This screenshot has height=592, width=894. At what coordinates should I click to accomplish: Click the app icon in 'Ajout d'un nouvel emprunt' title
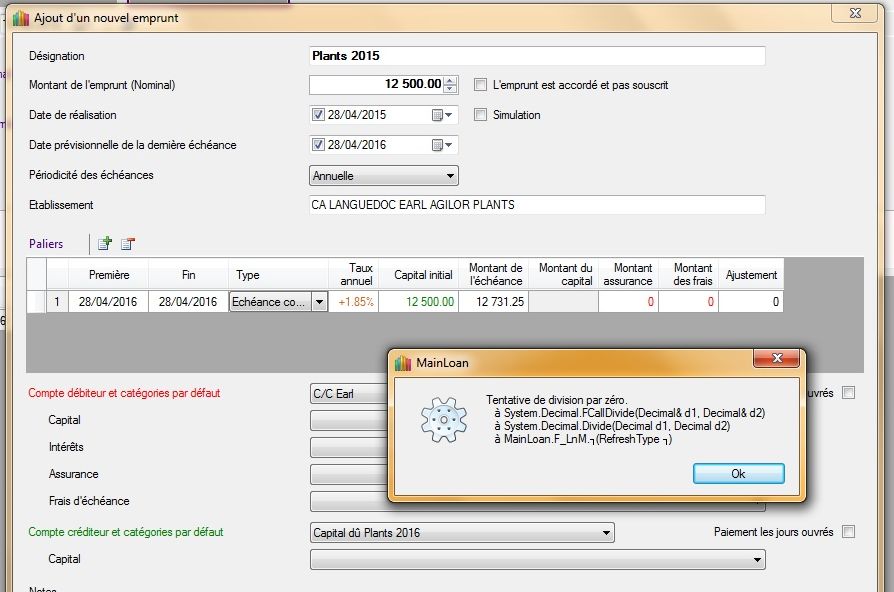coord(20,18)
